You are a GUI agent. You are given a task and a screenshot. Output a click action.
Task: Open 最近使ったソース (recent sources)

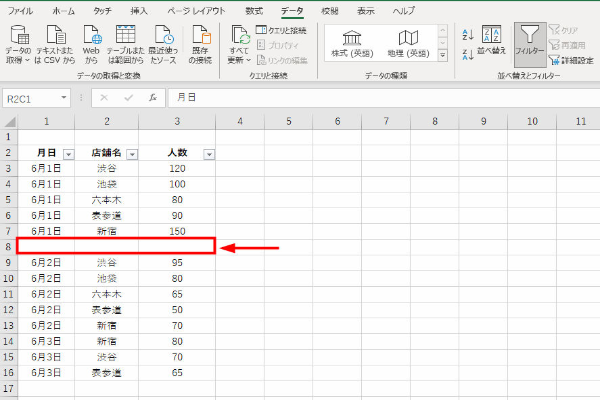coord(165,41)
